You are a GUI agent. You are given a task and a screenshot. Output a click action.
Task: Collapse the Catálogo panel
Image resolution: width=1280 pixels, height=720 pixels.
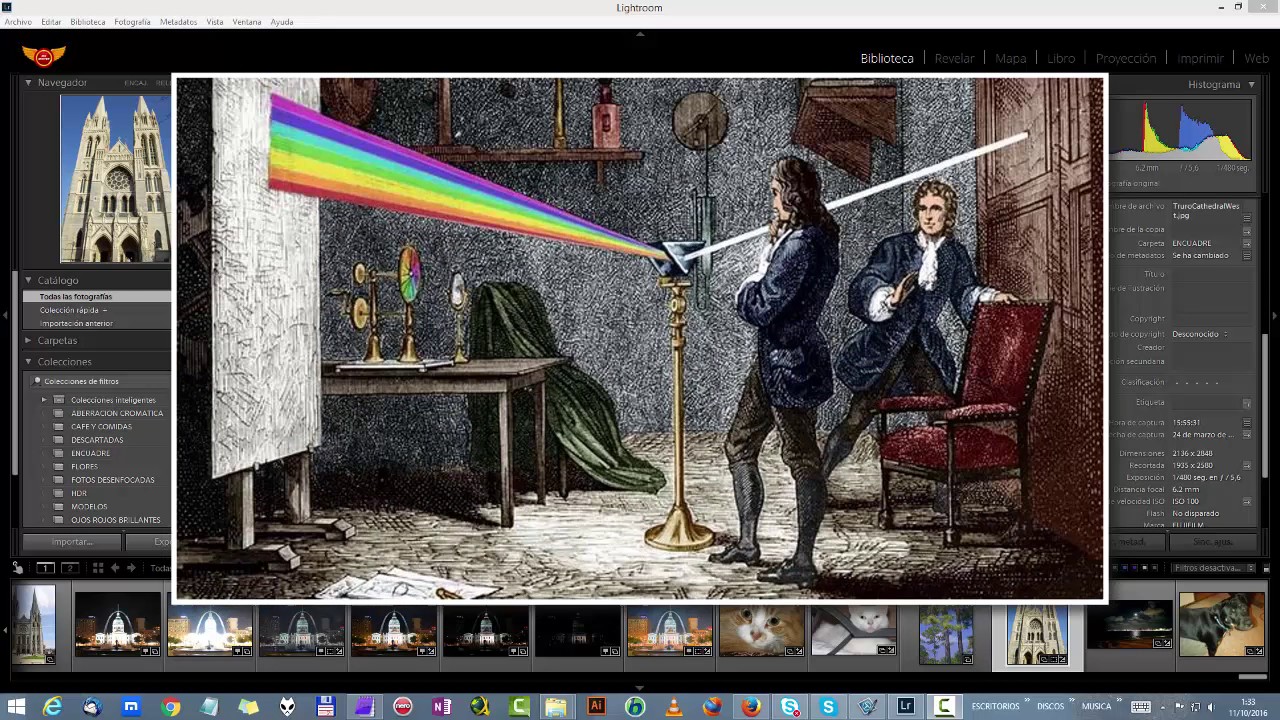tap(29, 280)
